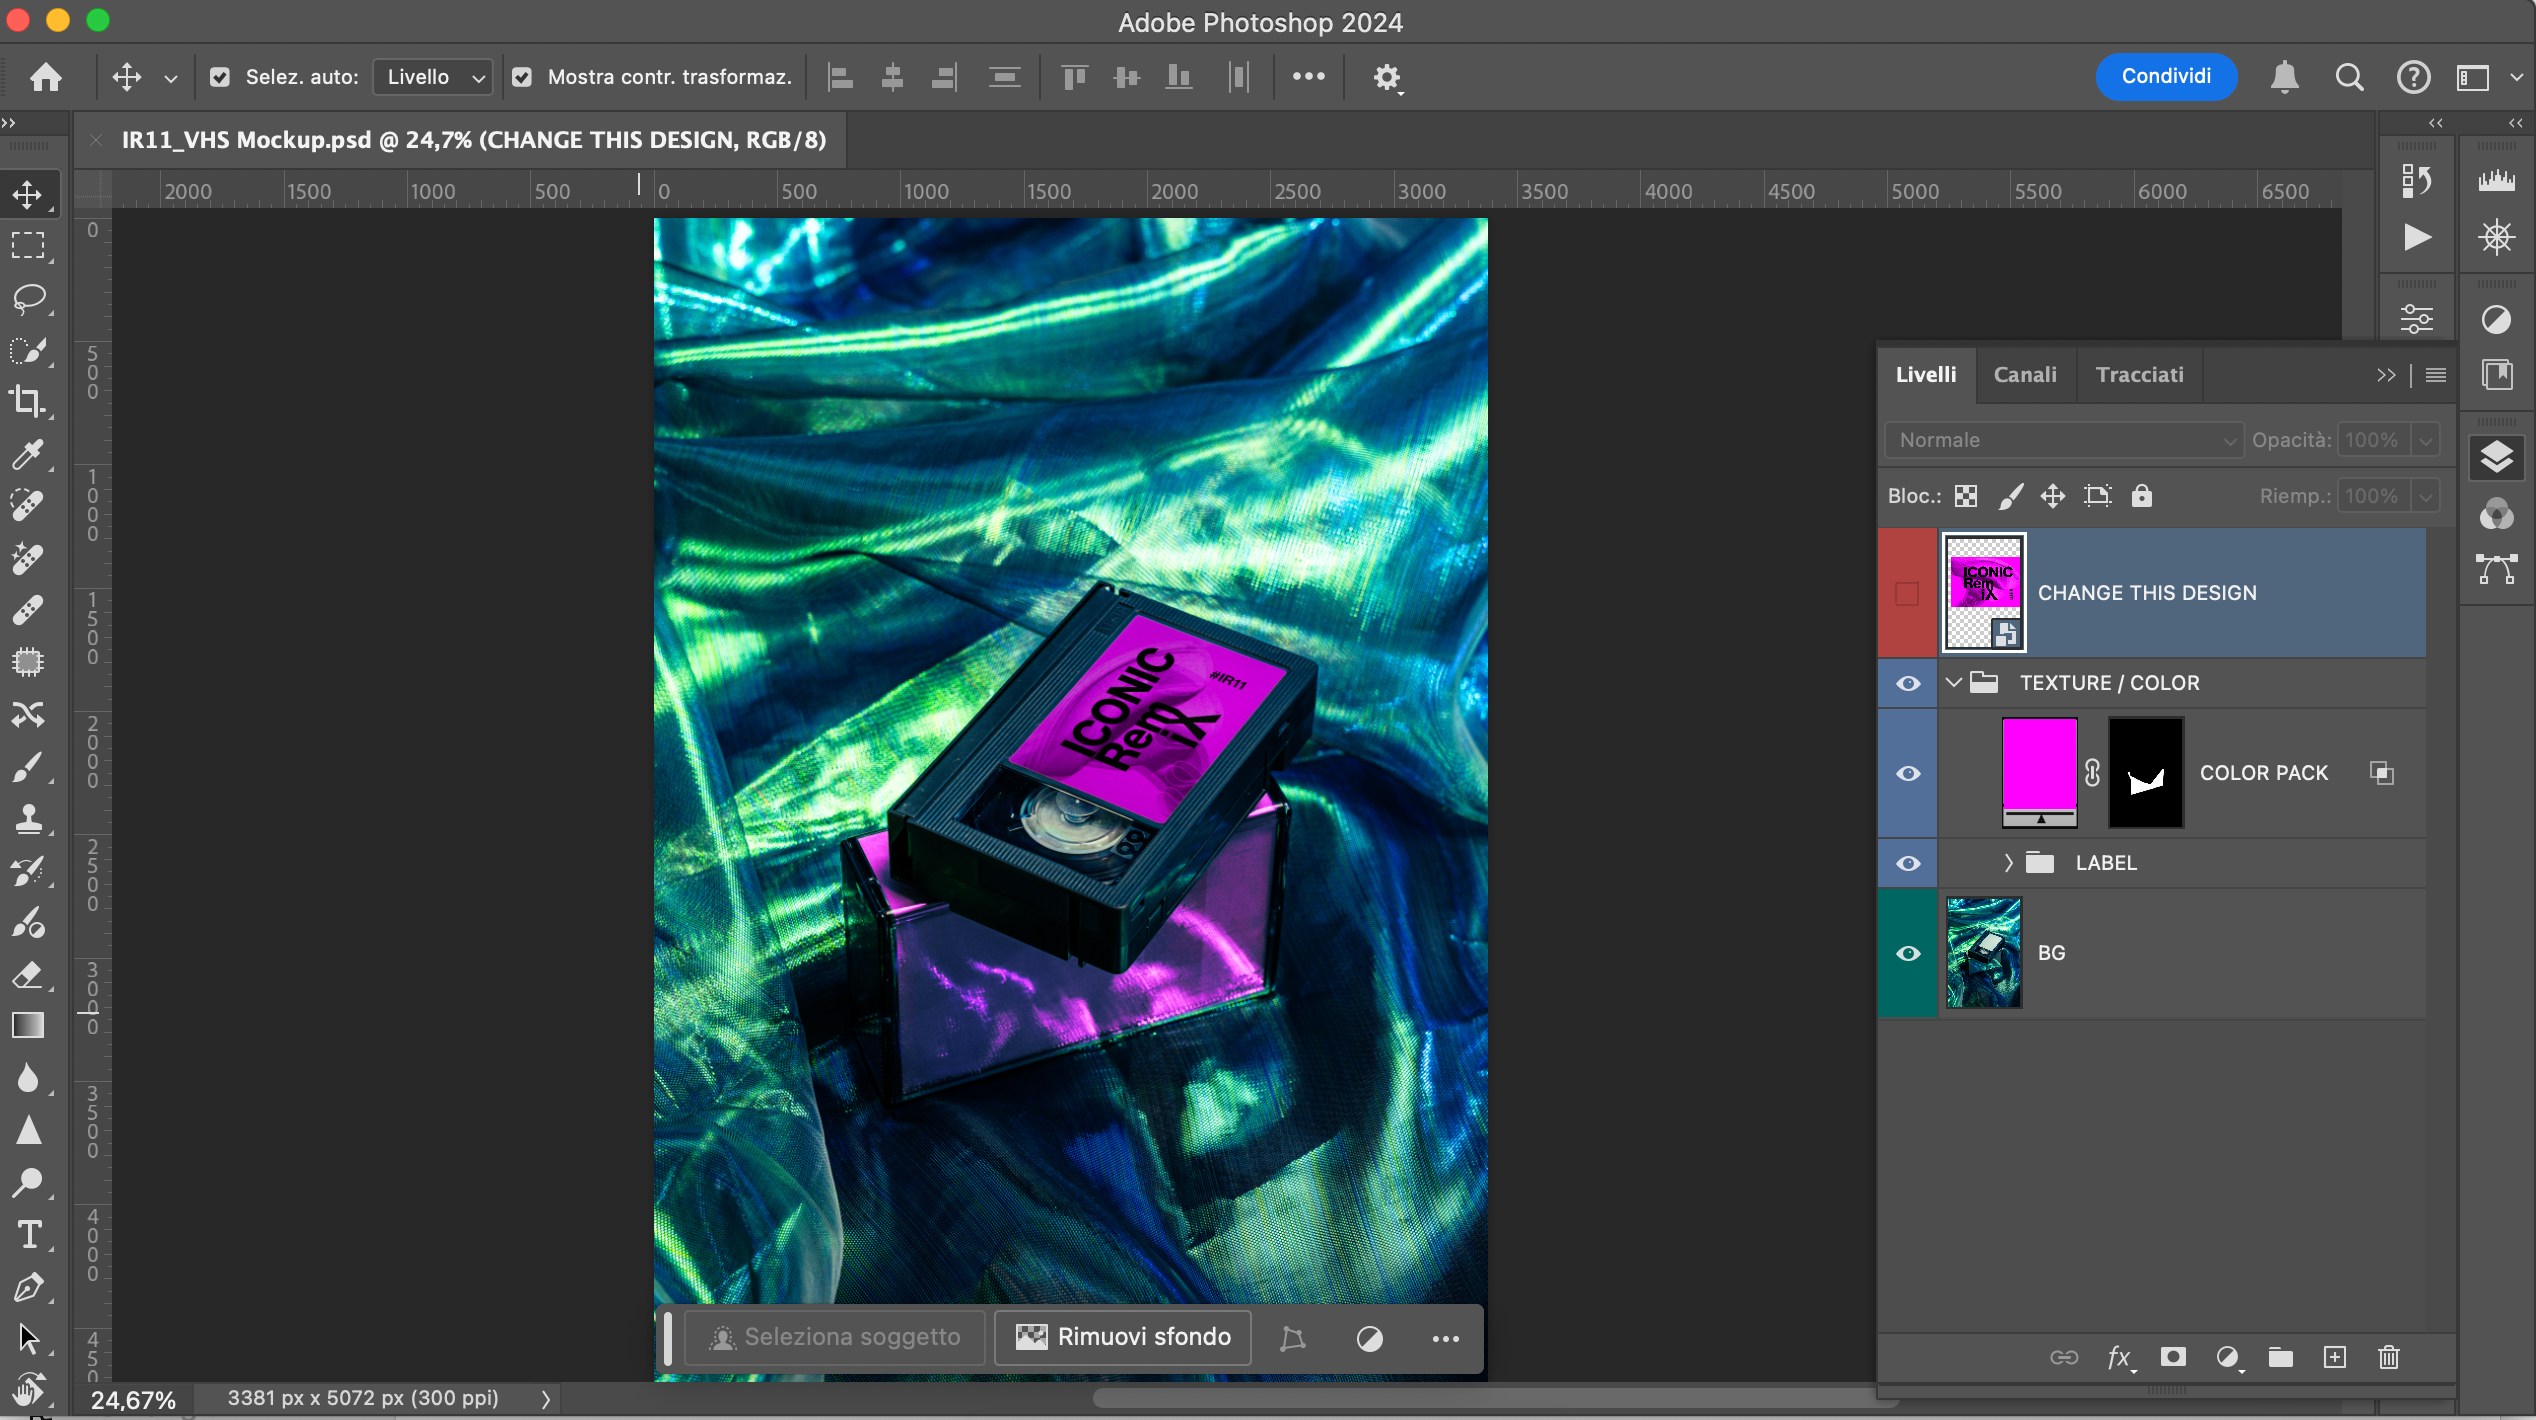Click the lock all layer icon
Image resolution: width=2536 pixels, height=1420 pixels.
[2141, 496]
